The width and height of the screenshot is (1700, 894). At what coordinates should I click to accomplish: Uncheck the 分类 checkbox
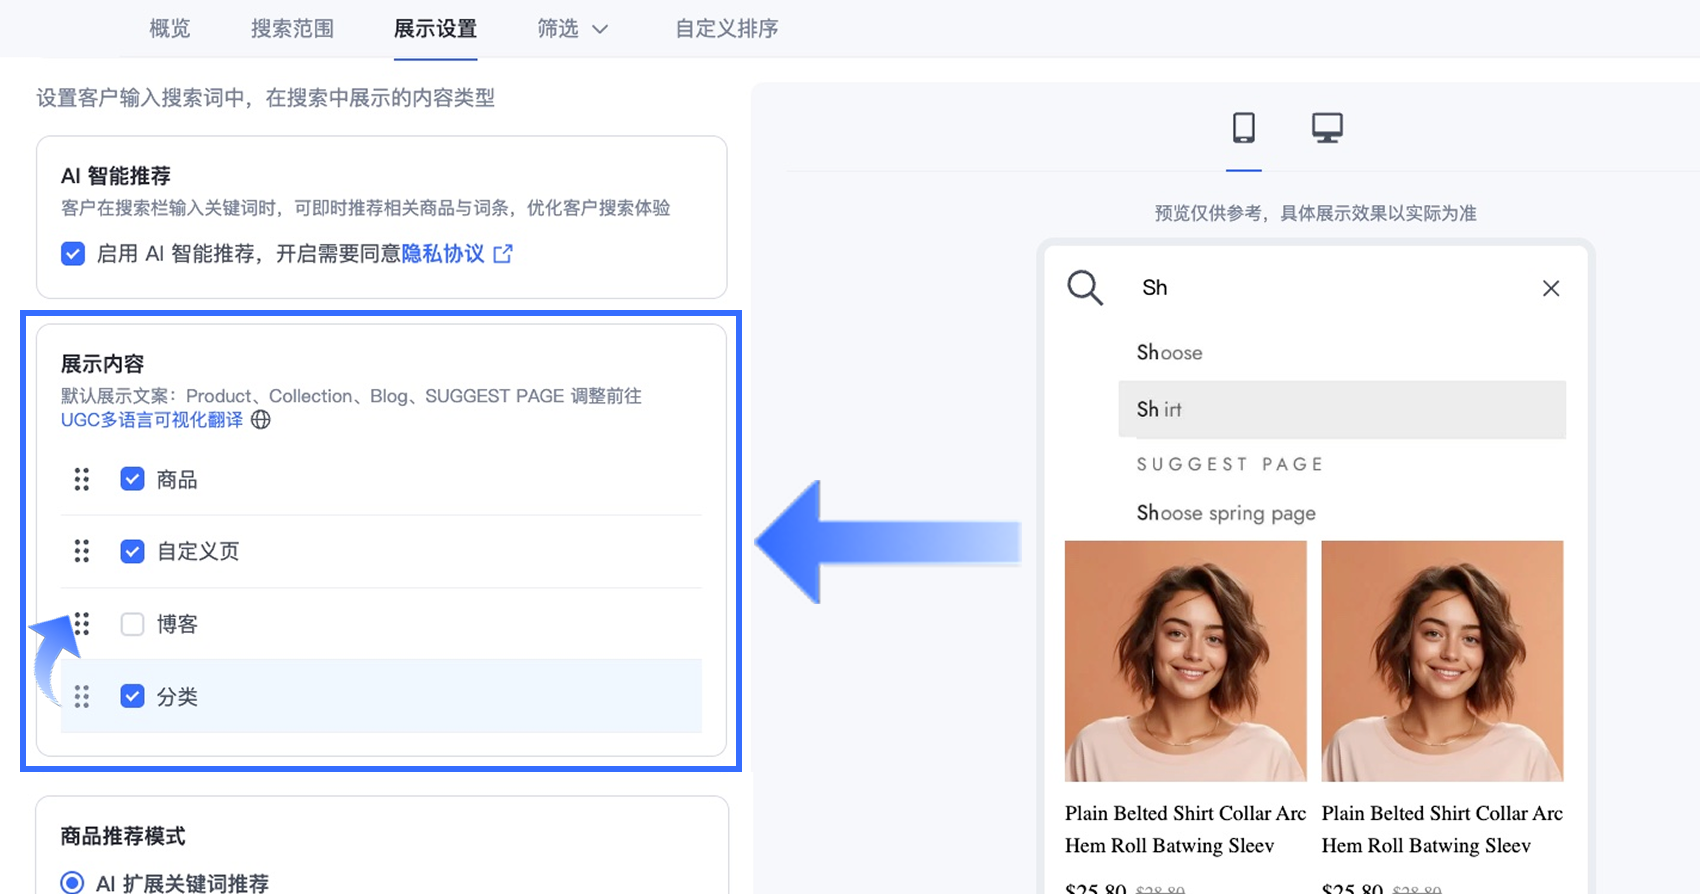click(132, 696)
